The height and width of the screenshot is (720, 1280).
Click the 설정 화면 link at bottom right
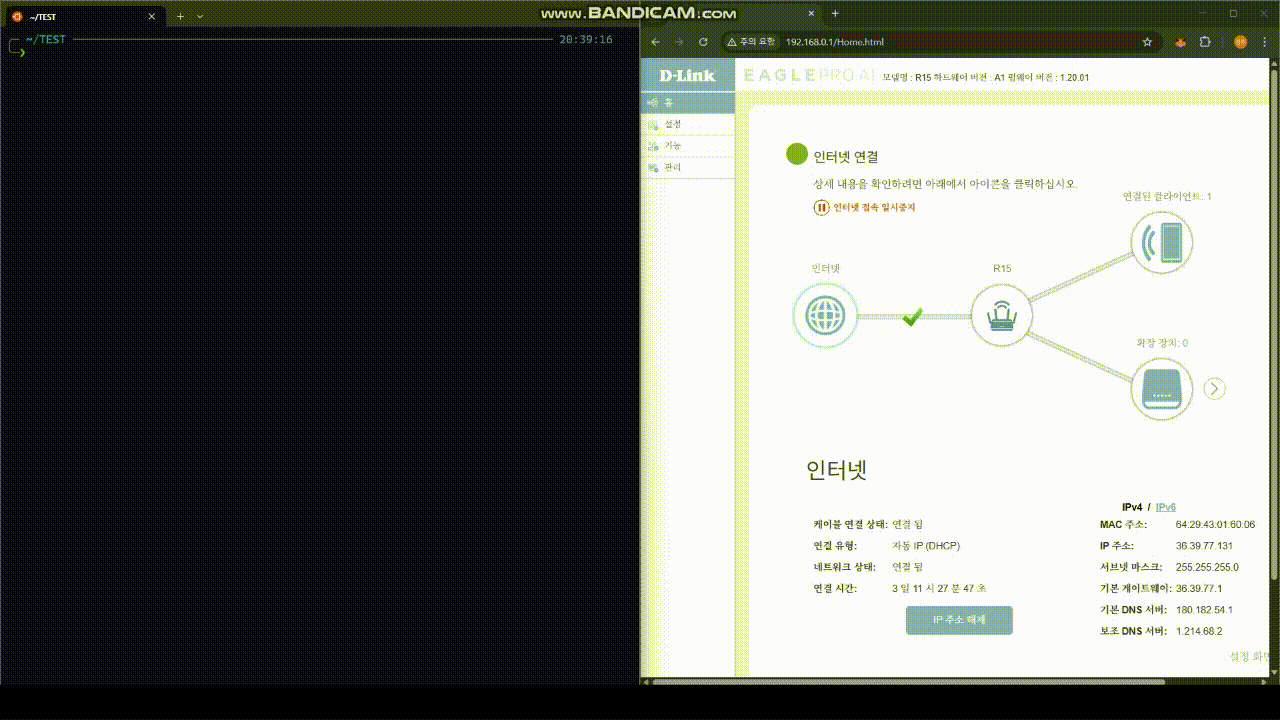[x=1249, y=656]
